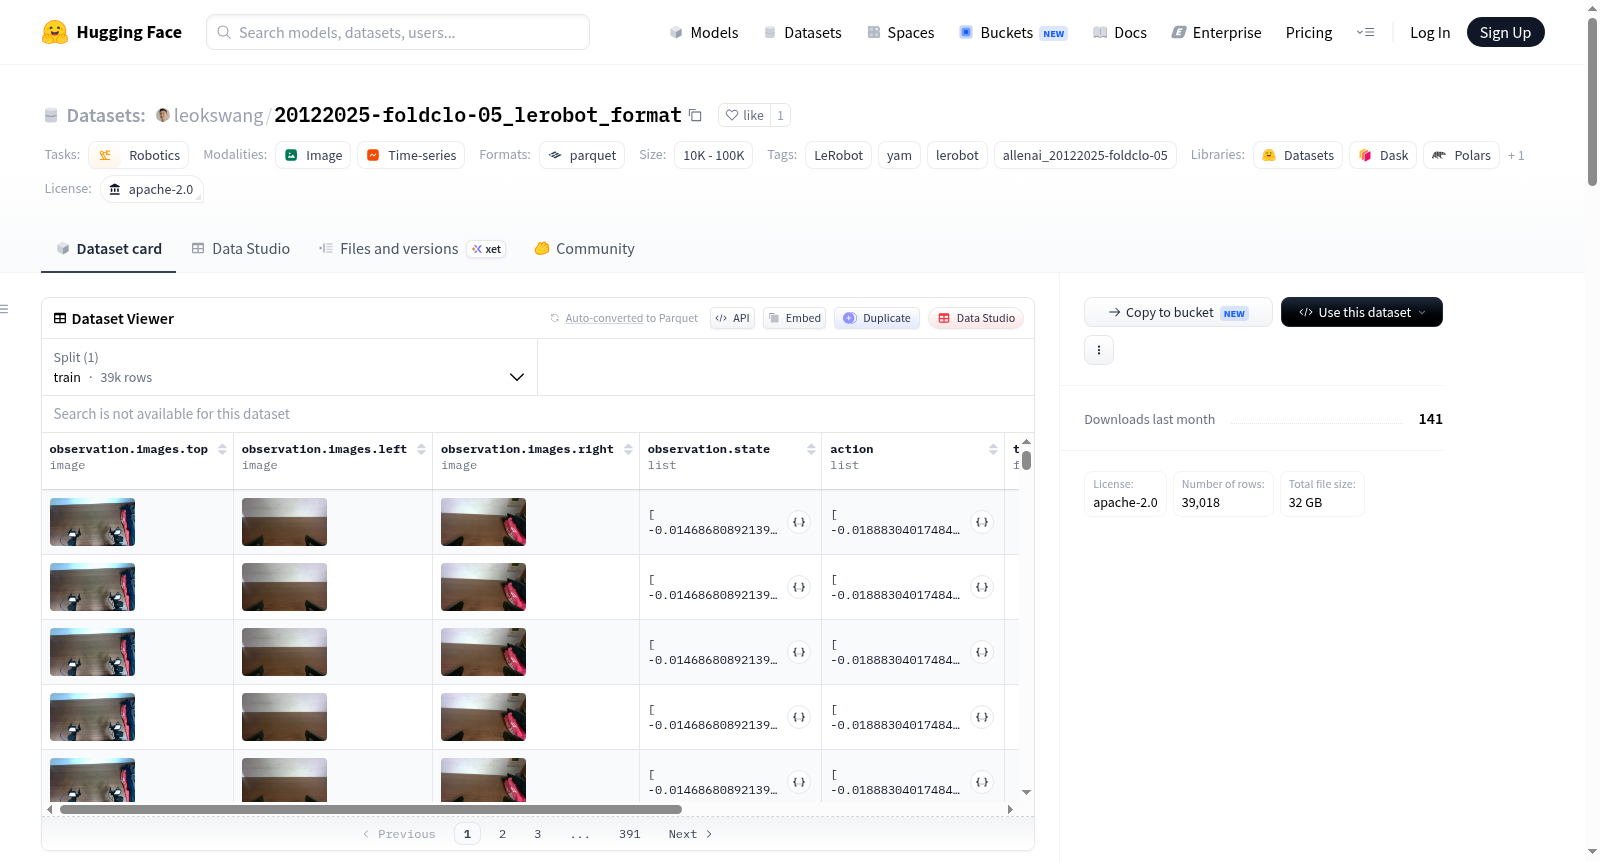Select the allenai_20122025-foldclo-05 tag
This screenshot has height=861, width=1600.
coord(1085,155)
